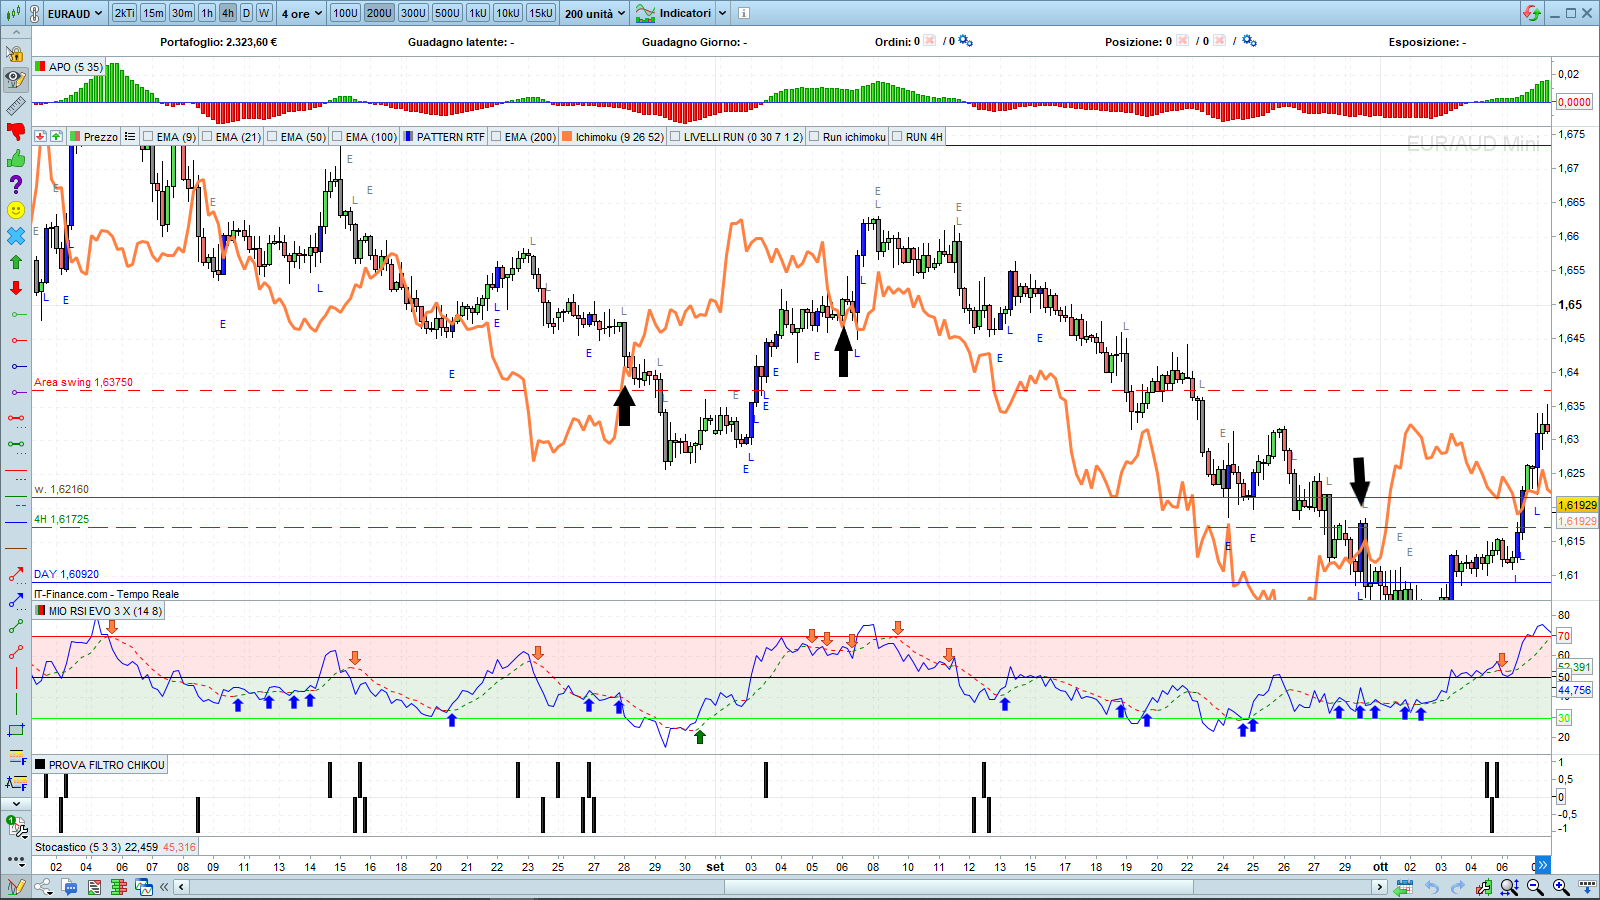This screenshot has width=1600, height=900.
Task: Expand the arrow next to Indicatori
Action: pos(722,13)
